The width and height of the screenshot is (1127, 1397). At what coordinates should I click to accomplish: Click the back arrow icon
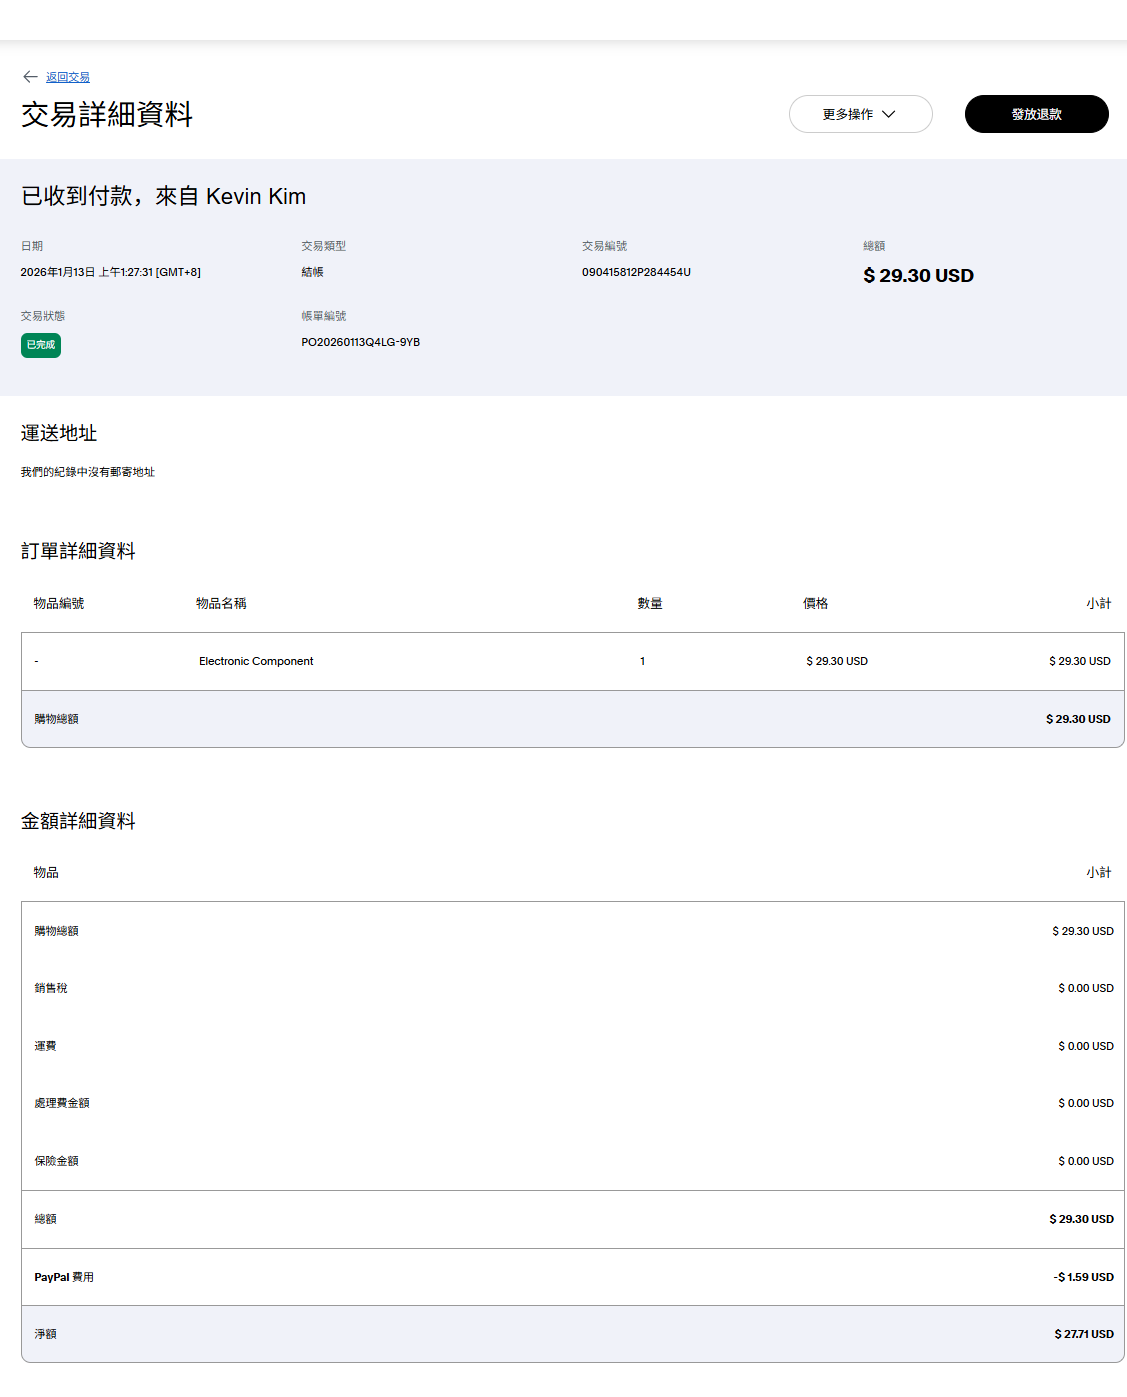point(30,77)
